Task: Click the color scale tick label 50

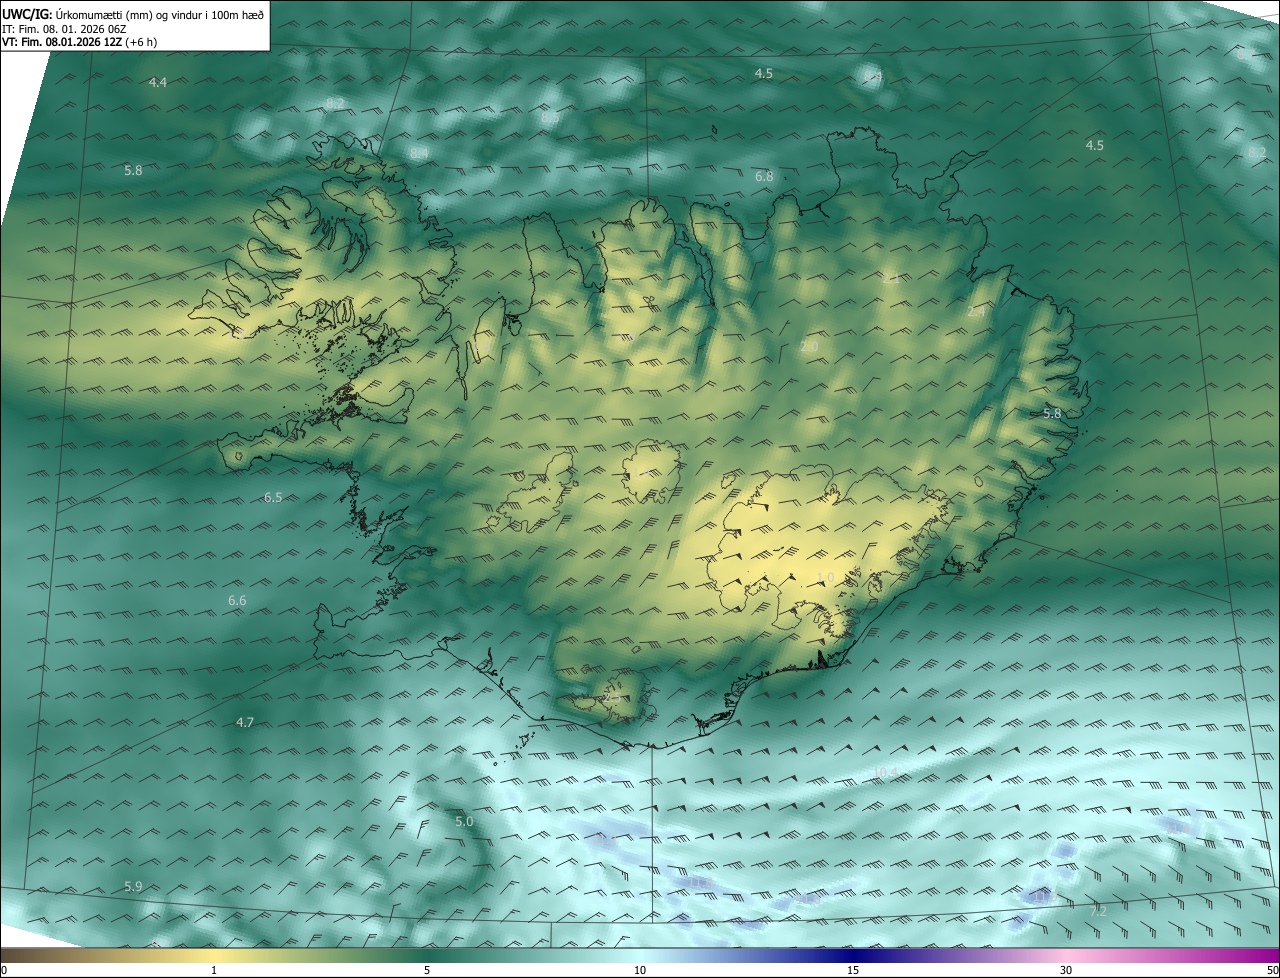Action: [1272, 970]
